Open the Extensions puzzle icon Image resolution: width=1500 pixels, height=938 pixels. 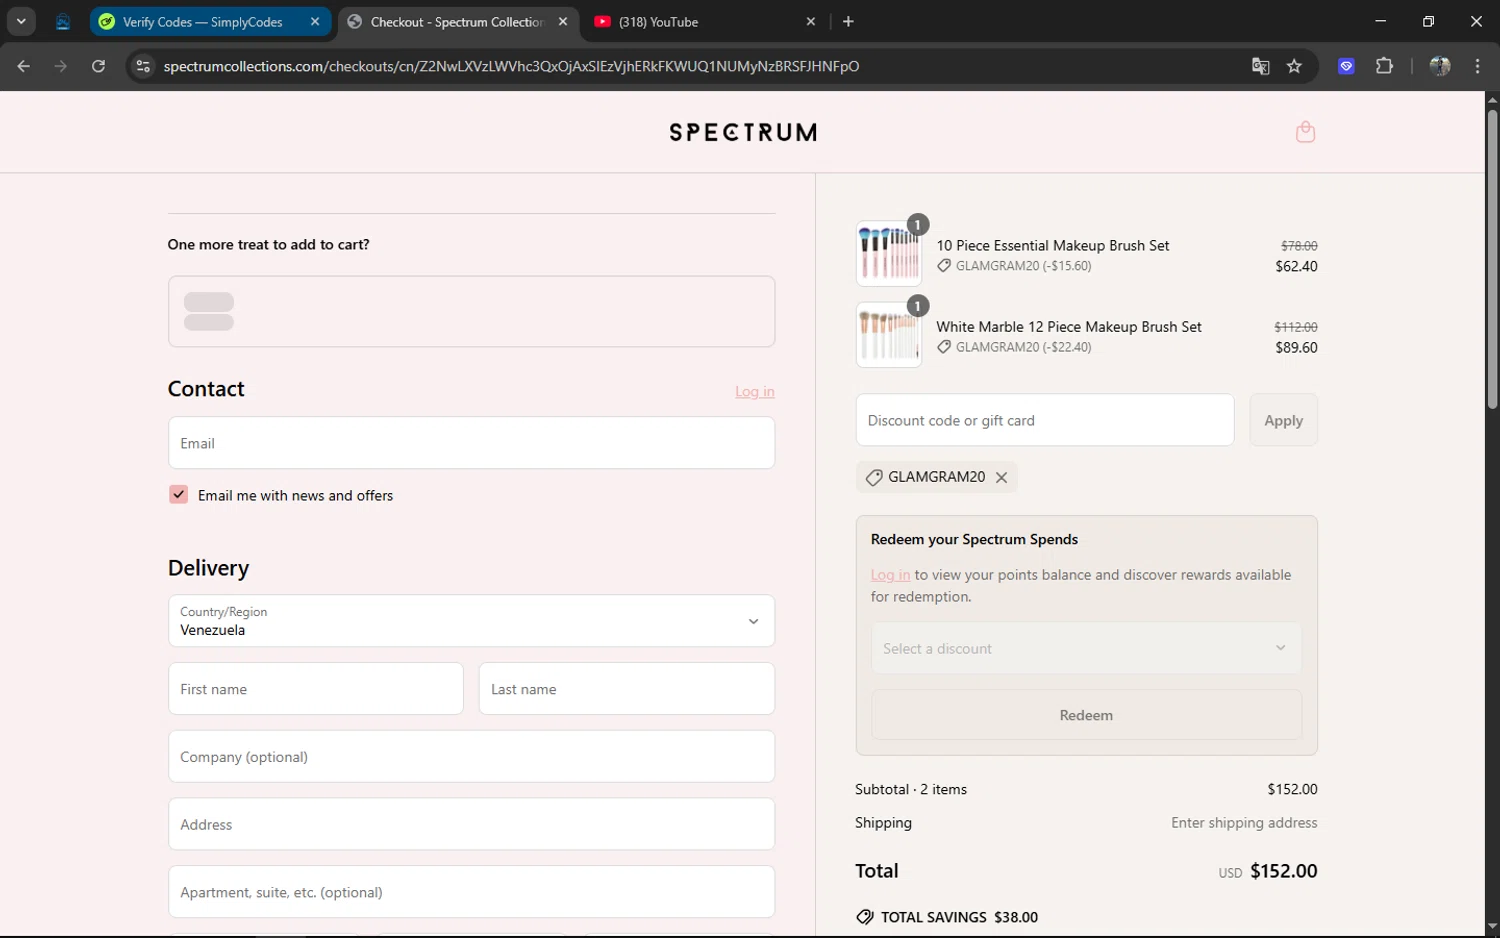[1384, 66]
